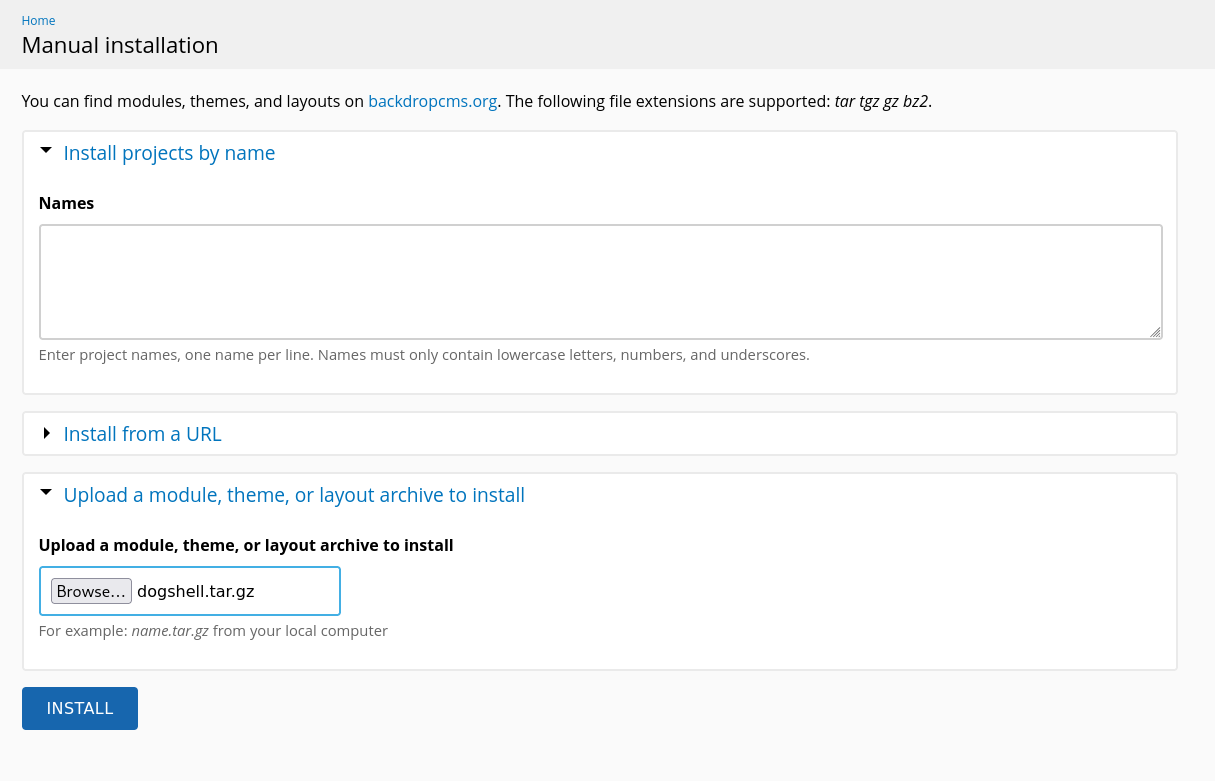Click the "Install projects by name" section title
Image resolution: width=1215 pixels, height=781 pixels.
[169, 153]
